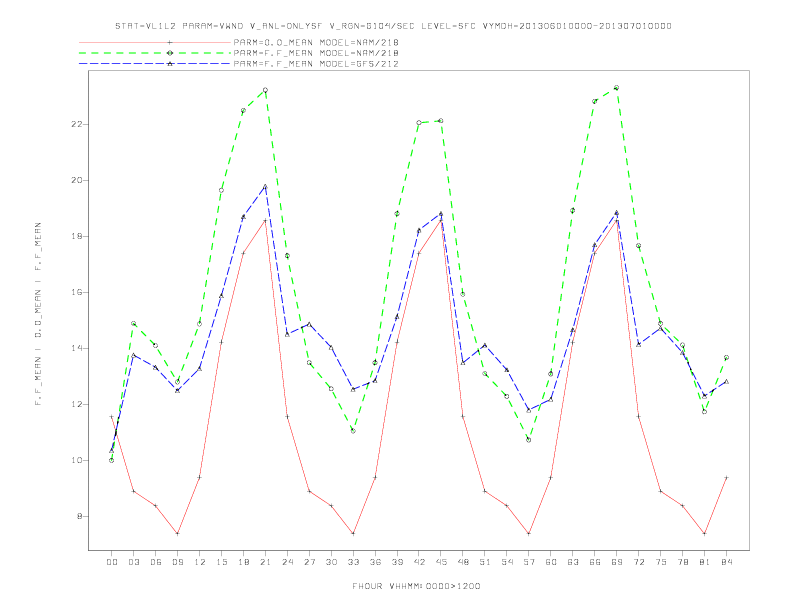
Task: Click the x-axis tick label 36
Action: tap(375, 562)
